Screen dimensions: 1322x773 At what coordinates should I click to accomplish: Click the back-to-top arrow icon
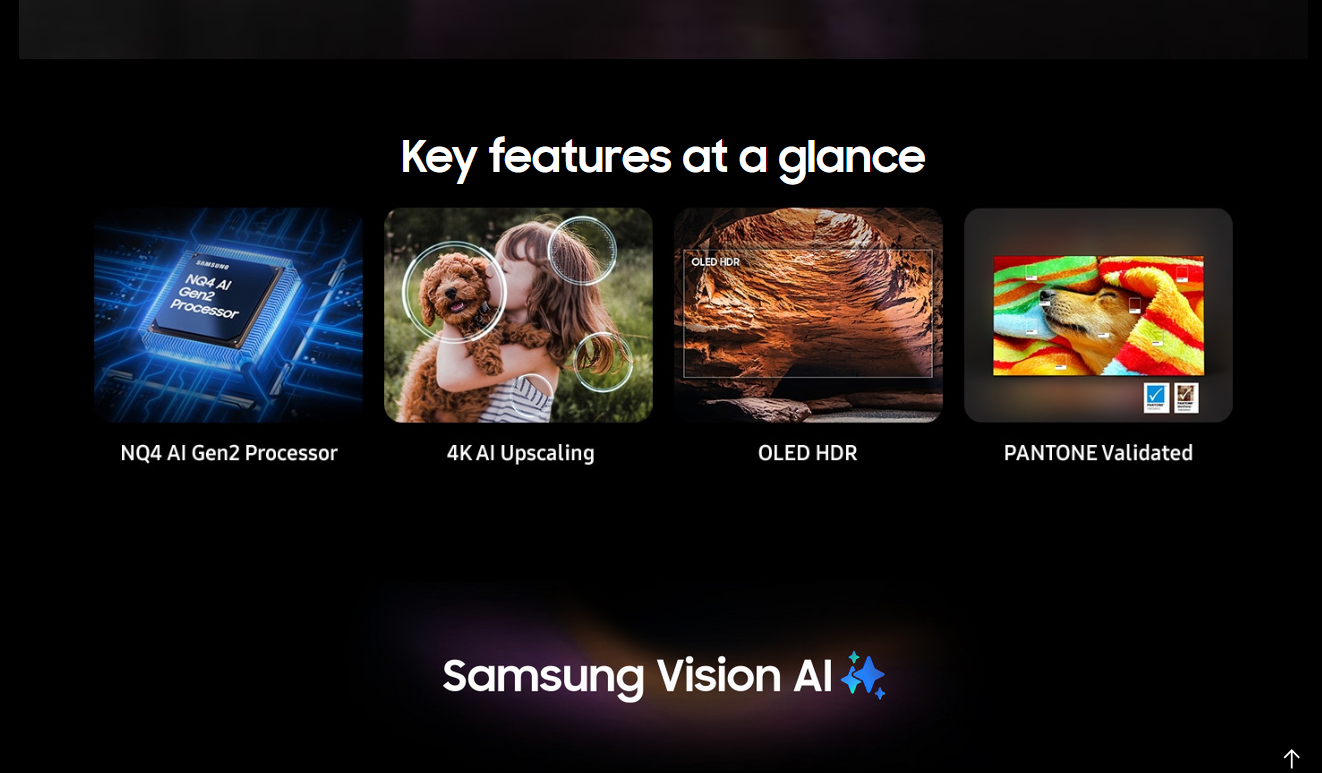click(x=1291, y=759)
